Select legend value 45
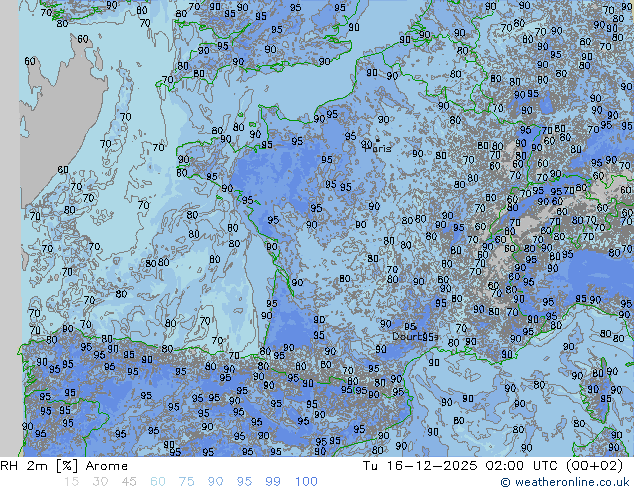 tap(129, 482)
